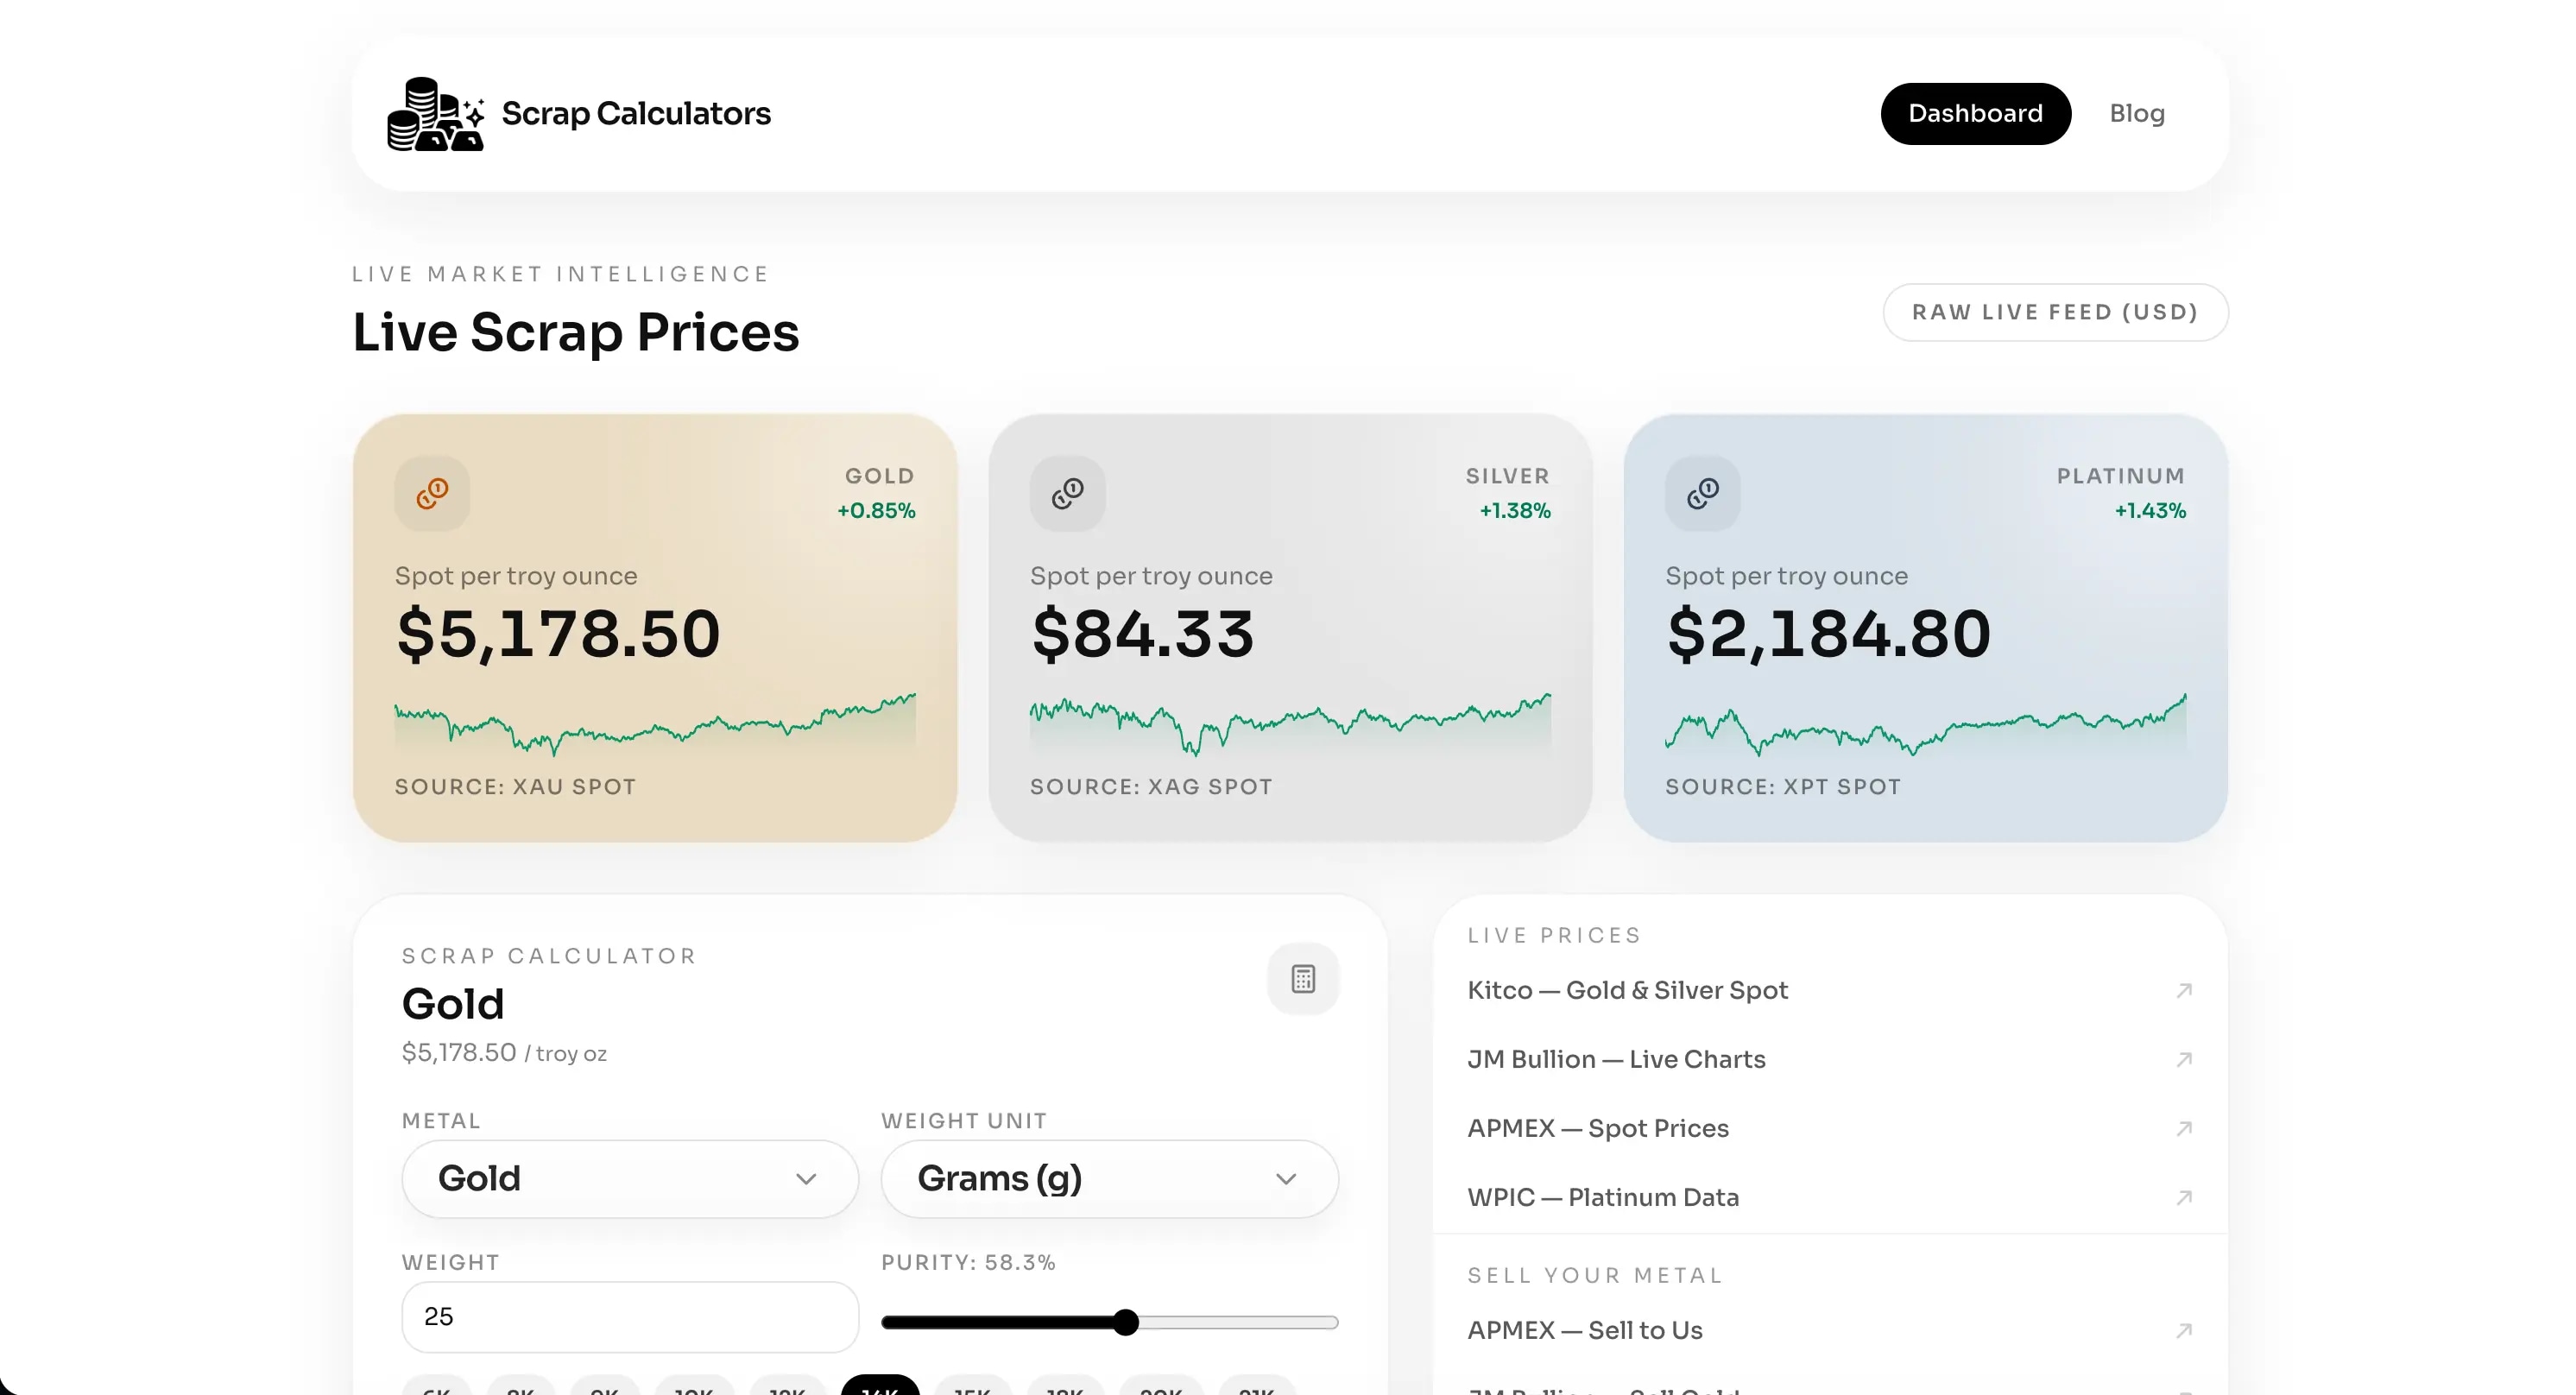Click the coin icon on the Silver card
The height and width of the screenshot is (1395, 2576).
pos(1067,492)
